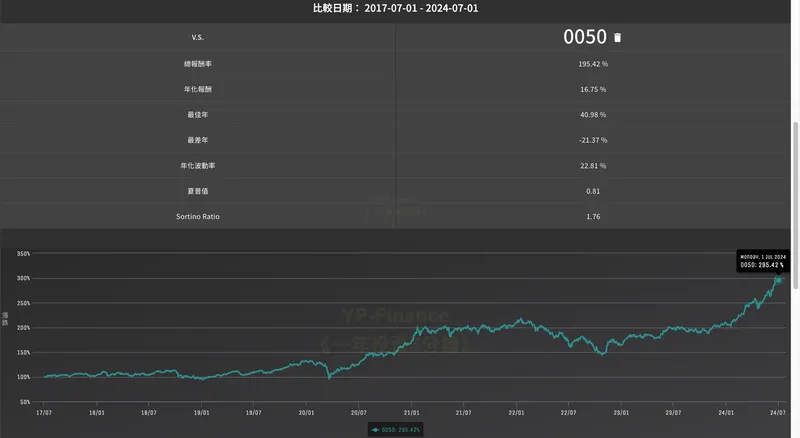Click the 22/01 x-axis label
The height and width of the screenshot is (438, 800).
[x=516, y=412]
